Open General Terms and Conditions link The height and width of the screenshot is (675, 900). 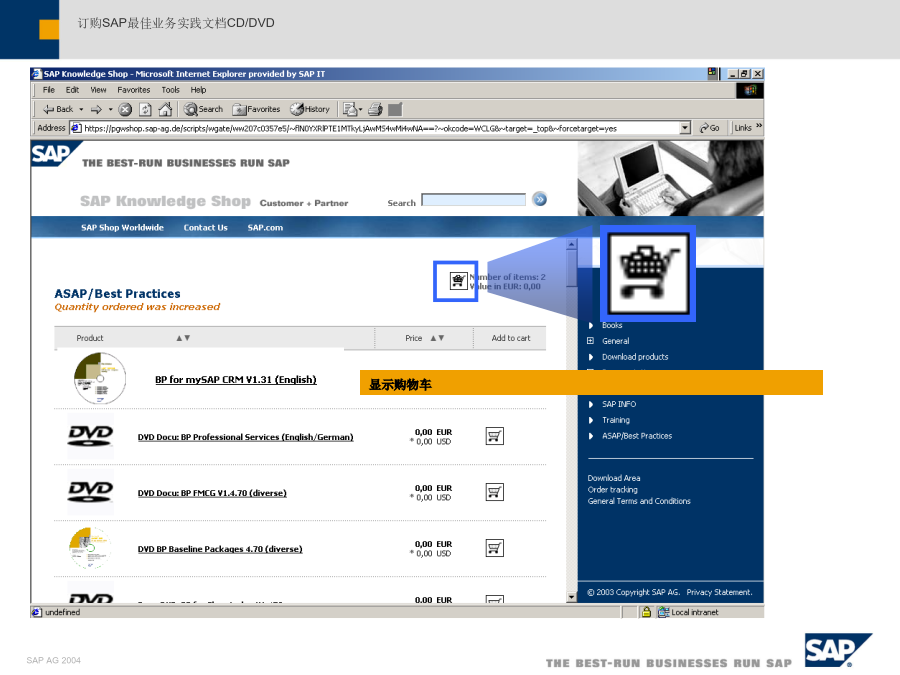point(639,501)
